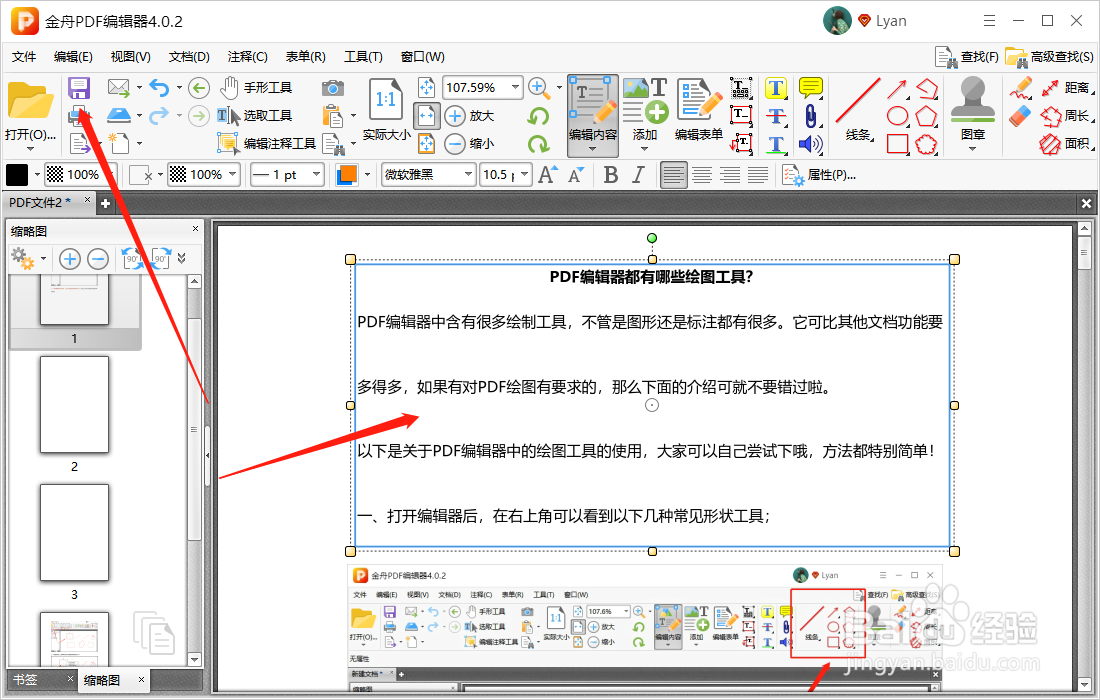This screenshot has width=1100, height=700.
Task: Open the email envelope icon
Action: coord(119,88)
